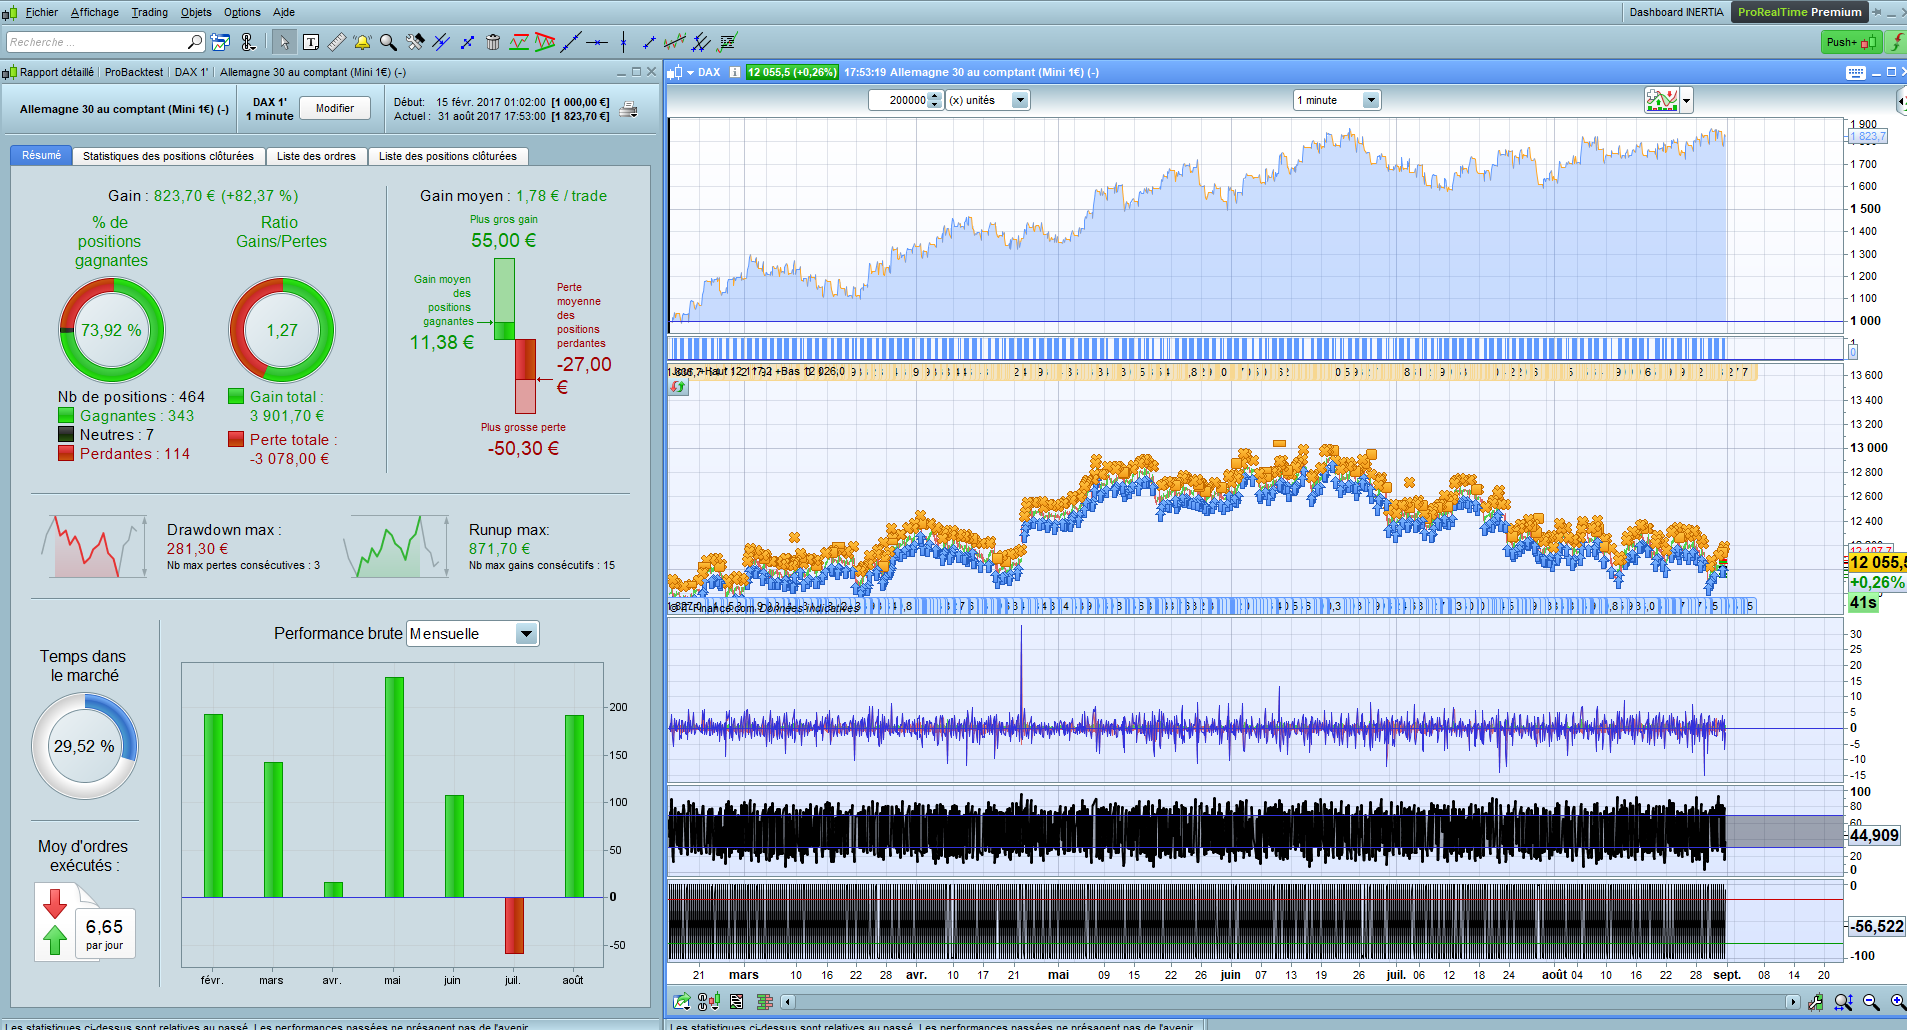Click the trash bin delete objects icon
The image size is (1907, 1030).
pyautogui.click(x=493, y=42)
